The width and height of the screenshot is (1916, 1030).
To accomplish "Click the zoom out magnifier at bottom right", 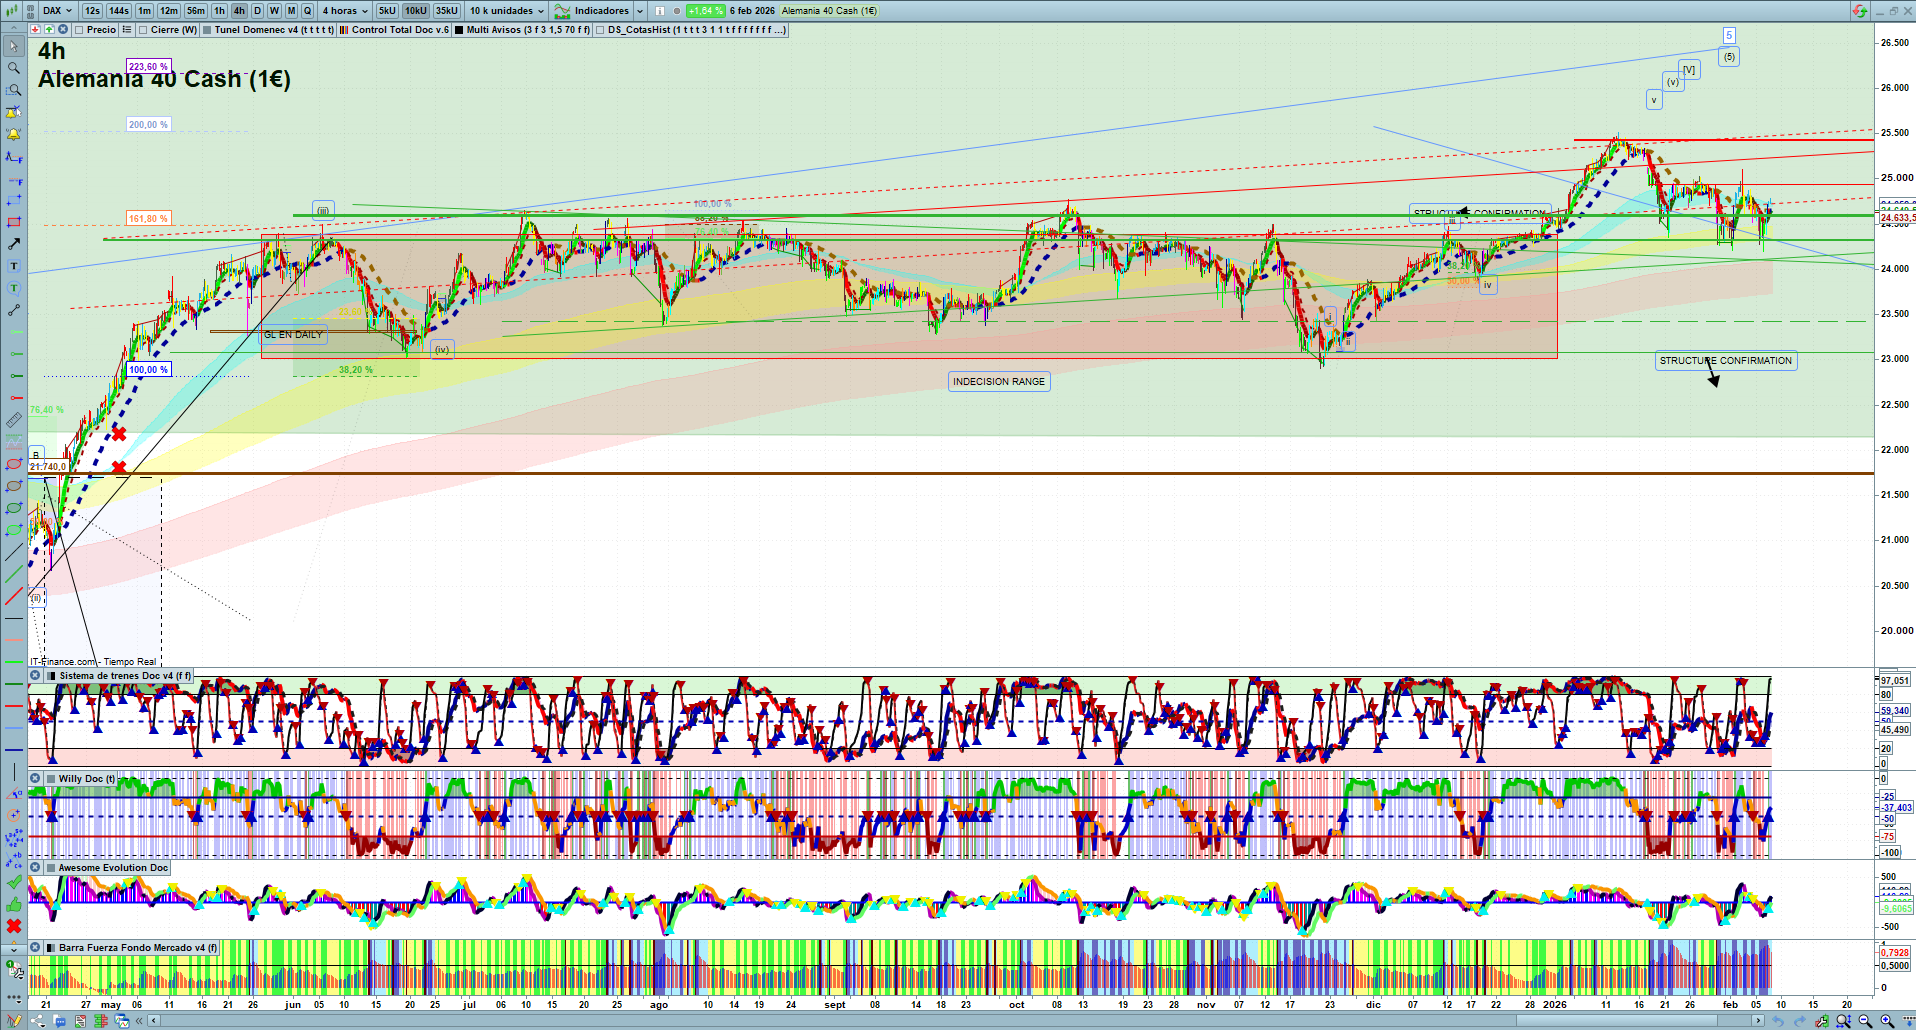I will [x=1865, y=1021].
